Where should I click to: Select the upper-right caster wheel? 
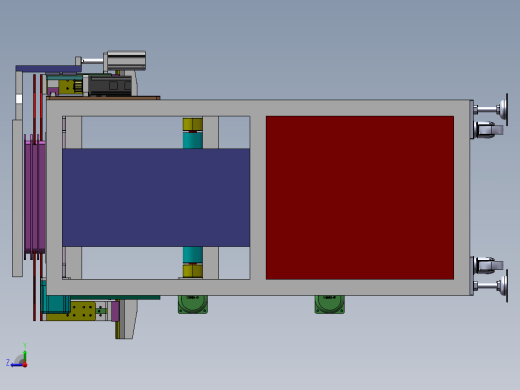[x=490, y=130]
